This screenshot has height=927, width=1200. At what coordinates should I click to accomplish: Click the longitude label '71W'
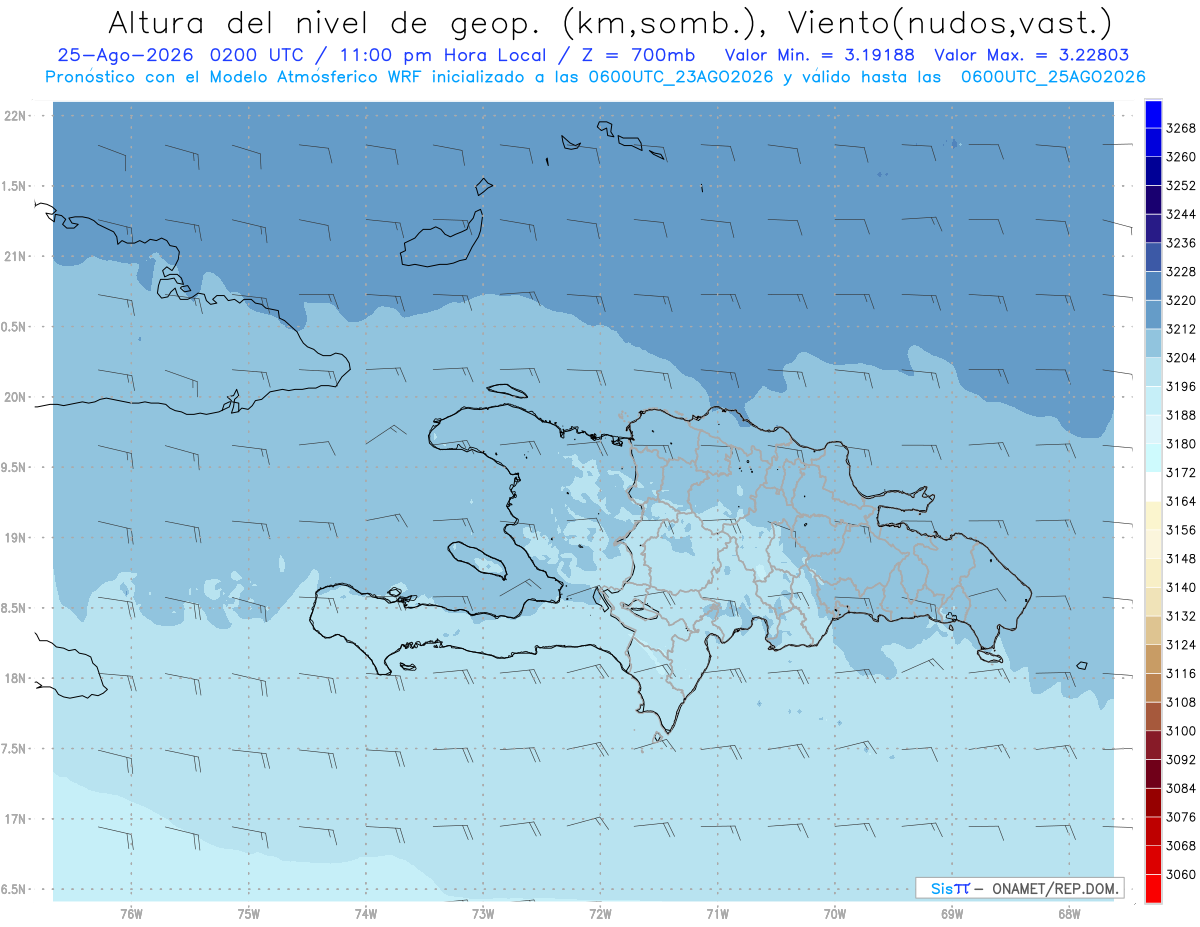[717, 913]
